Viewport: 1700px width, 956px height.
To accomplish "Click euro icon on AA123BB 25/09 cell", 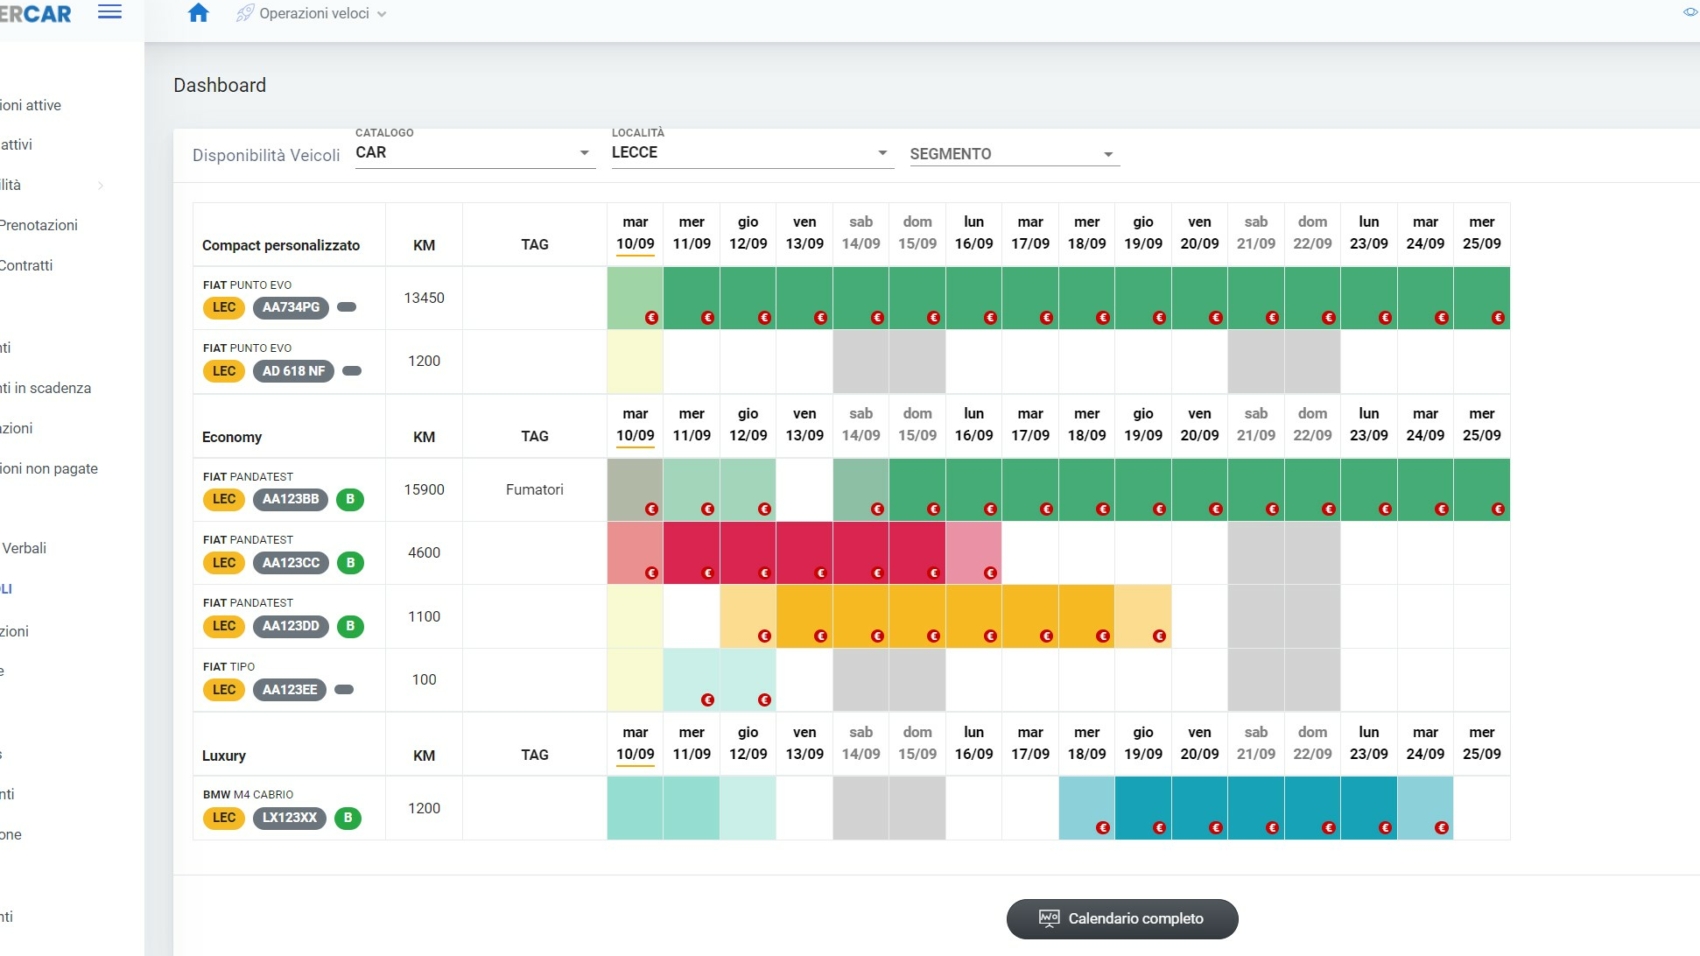I will [1498, 509].
